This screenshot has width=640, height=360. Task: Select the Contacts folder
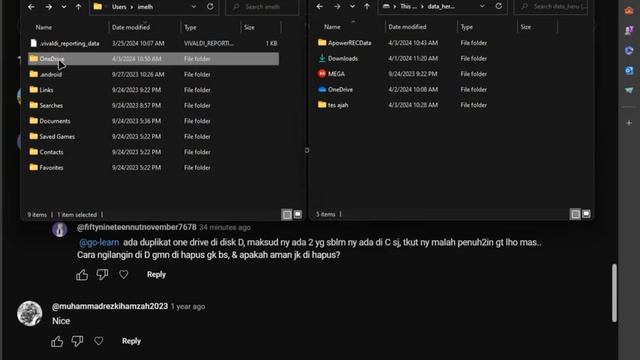(x=153, y=152)
